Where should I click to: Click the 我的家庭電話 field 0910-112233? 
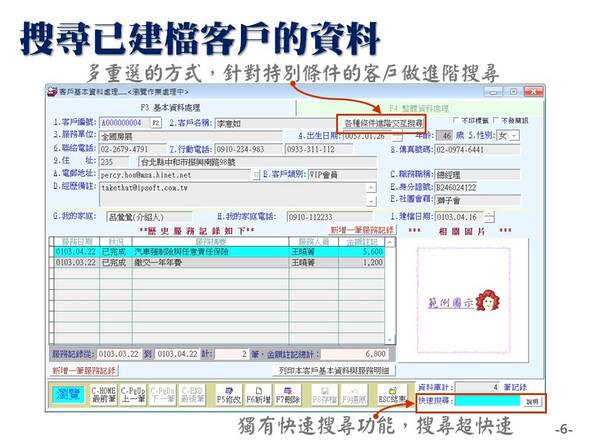pos(329,217)
